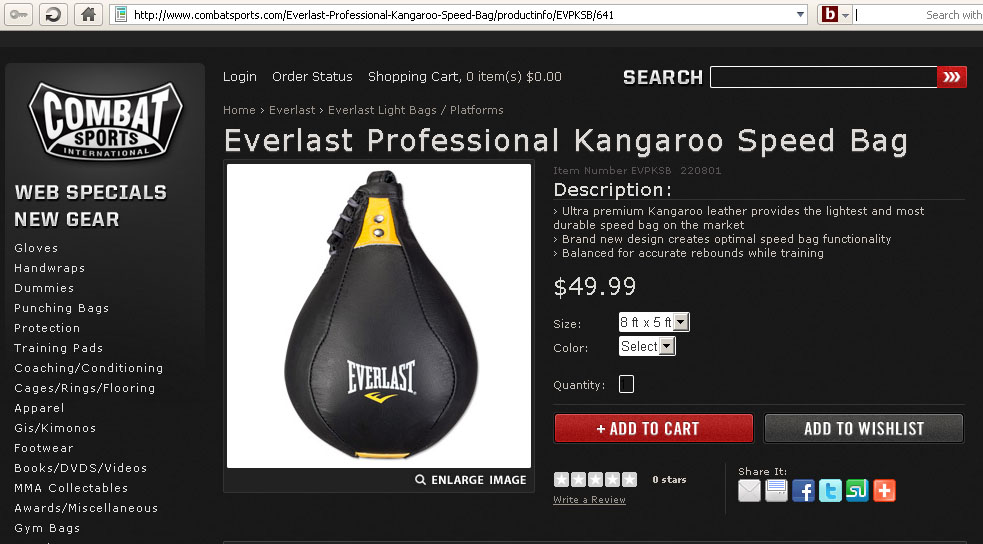This screenshot has width=983, height=544.
Task: Rate the product using star rating bar
Action: (595, 479)
